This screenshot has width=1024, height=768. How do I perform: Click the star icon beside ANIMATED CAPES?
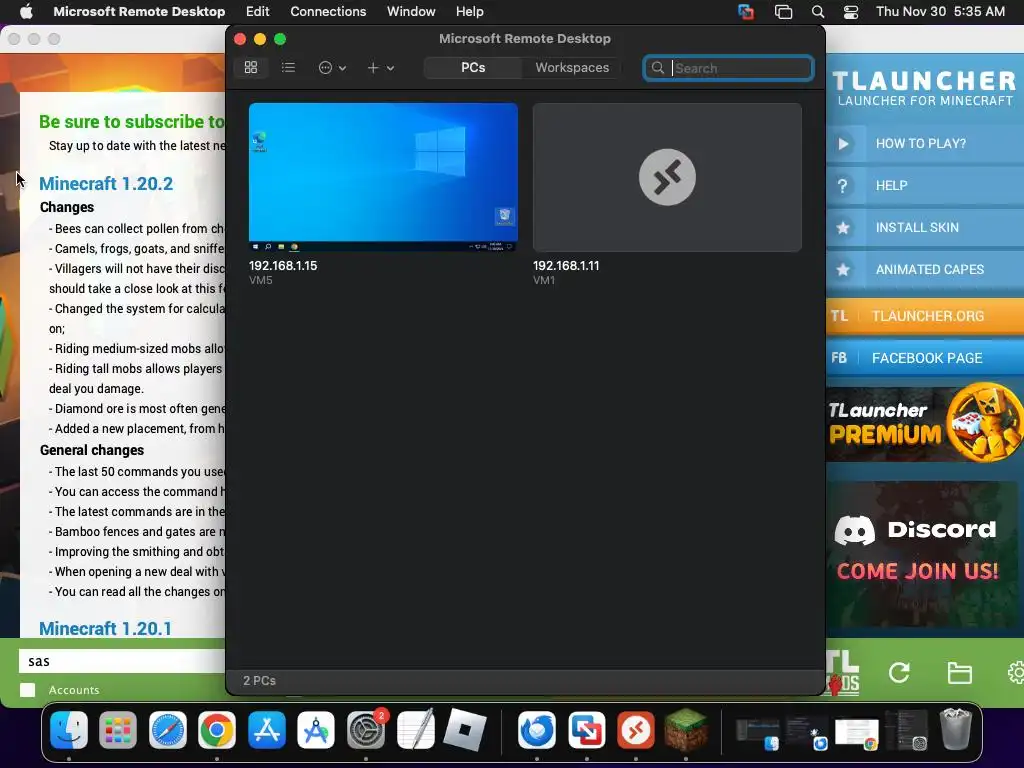843,269
